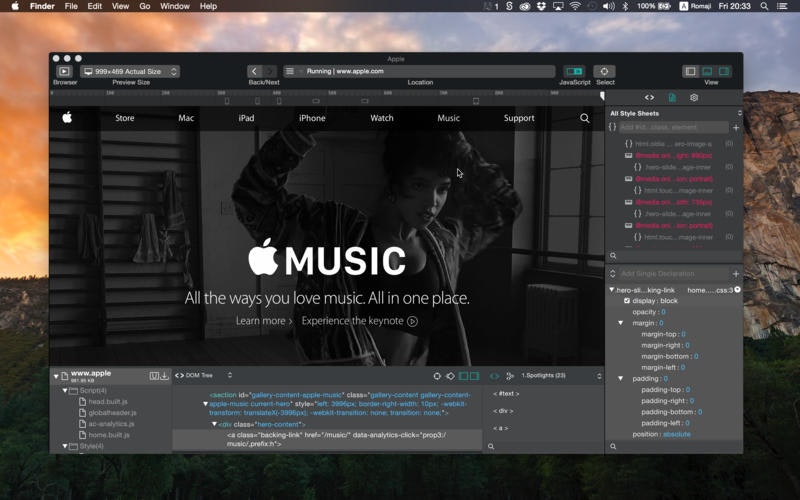
Task: Select the first green layout box in DOM toolbar
Action: (463, 376)
